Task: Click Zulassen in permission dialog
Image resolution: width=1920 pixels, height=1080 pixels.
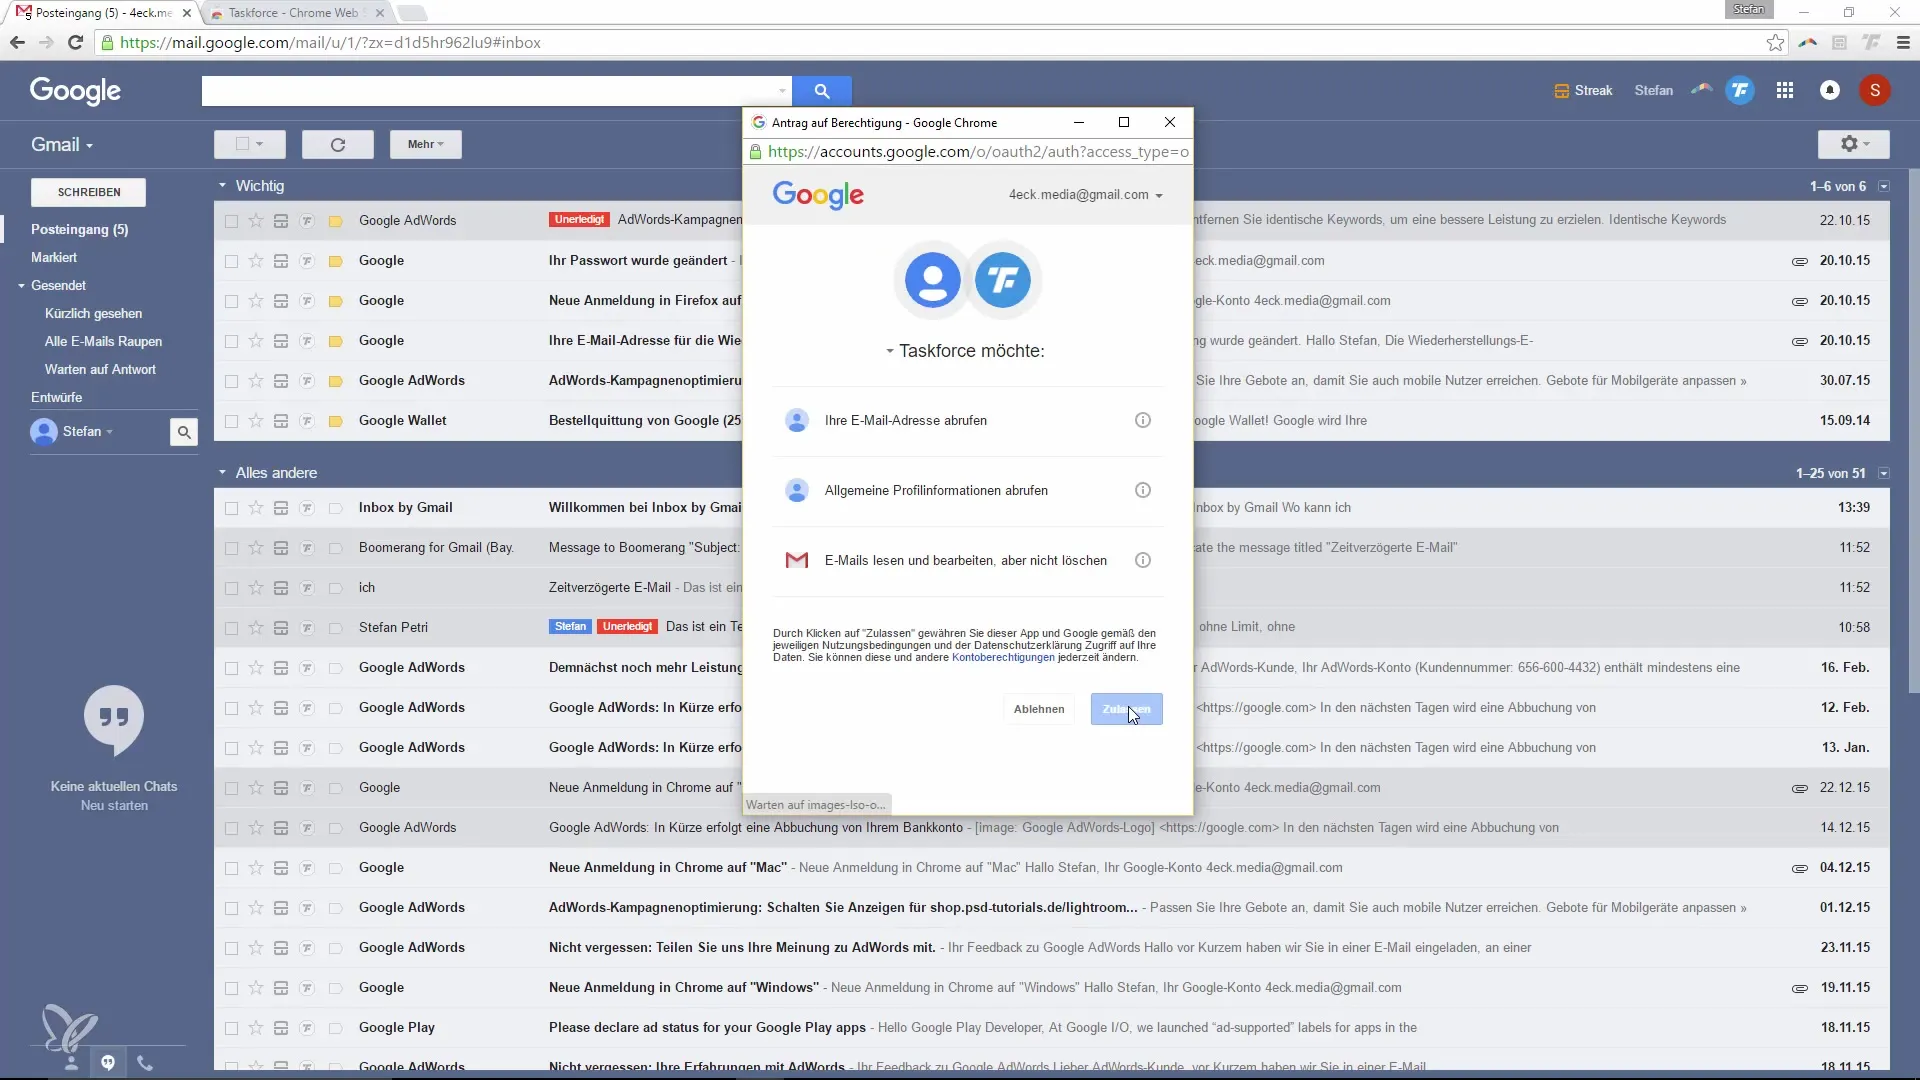Action: pos(1126,709)
